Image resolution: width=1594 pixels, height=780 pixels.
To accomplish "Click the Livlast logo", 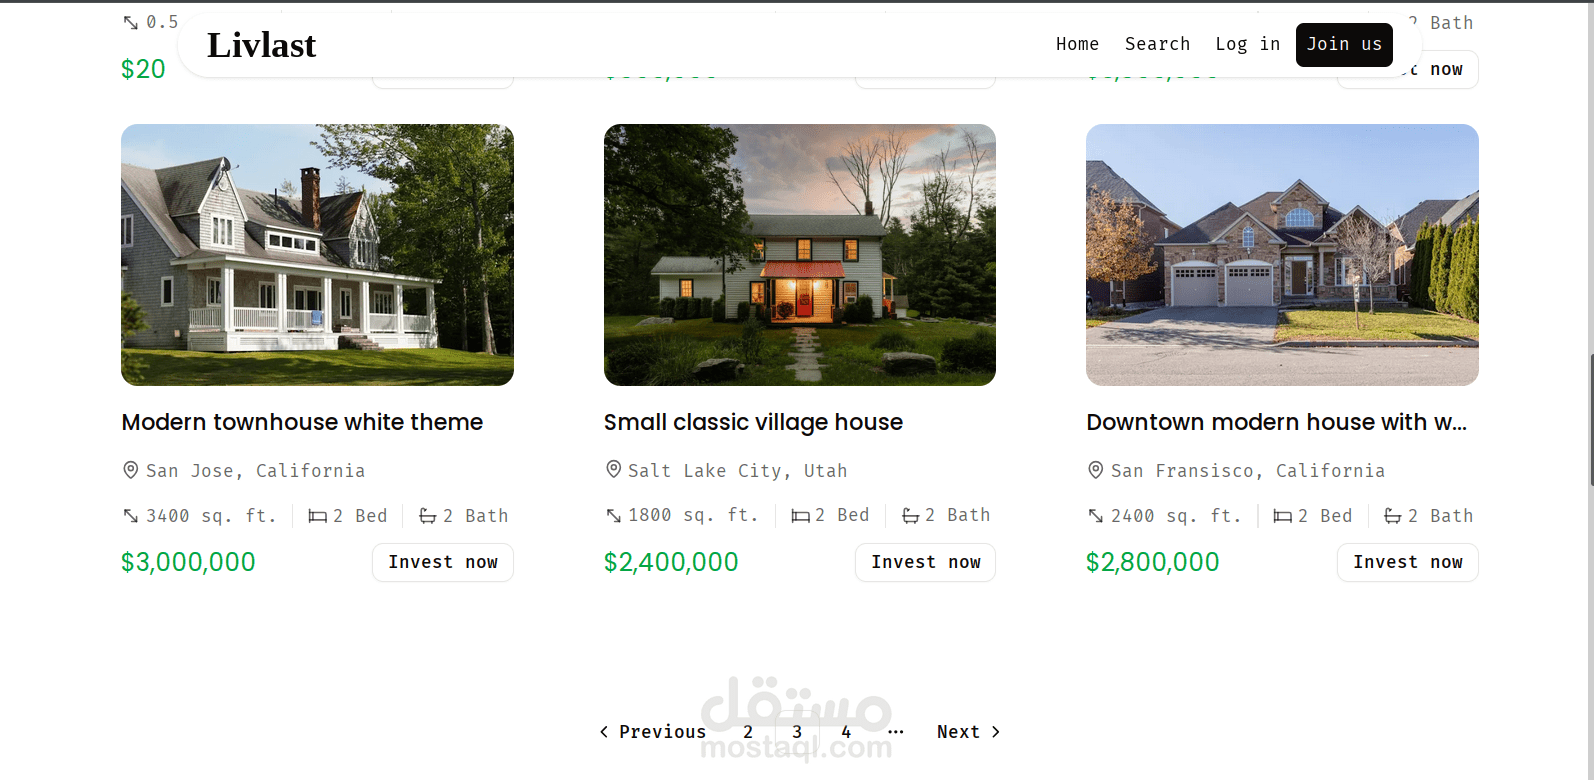I will tap(261, 45).
